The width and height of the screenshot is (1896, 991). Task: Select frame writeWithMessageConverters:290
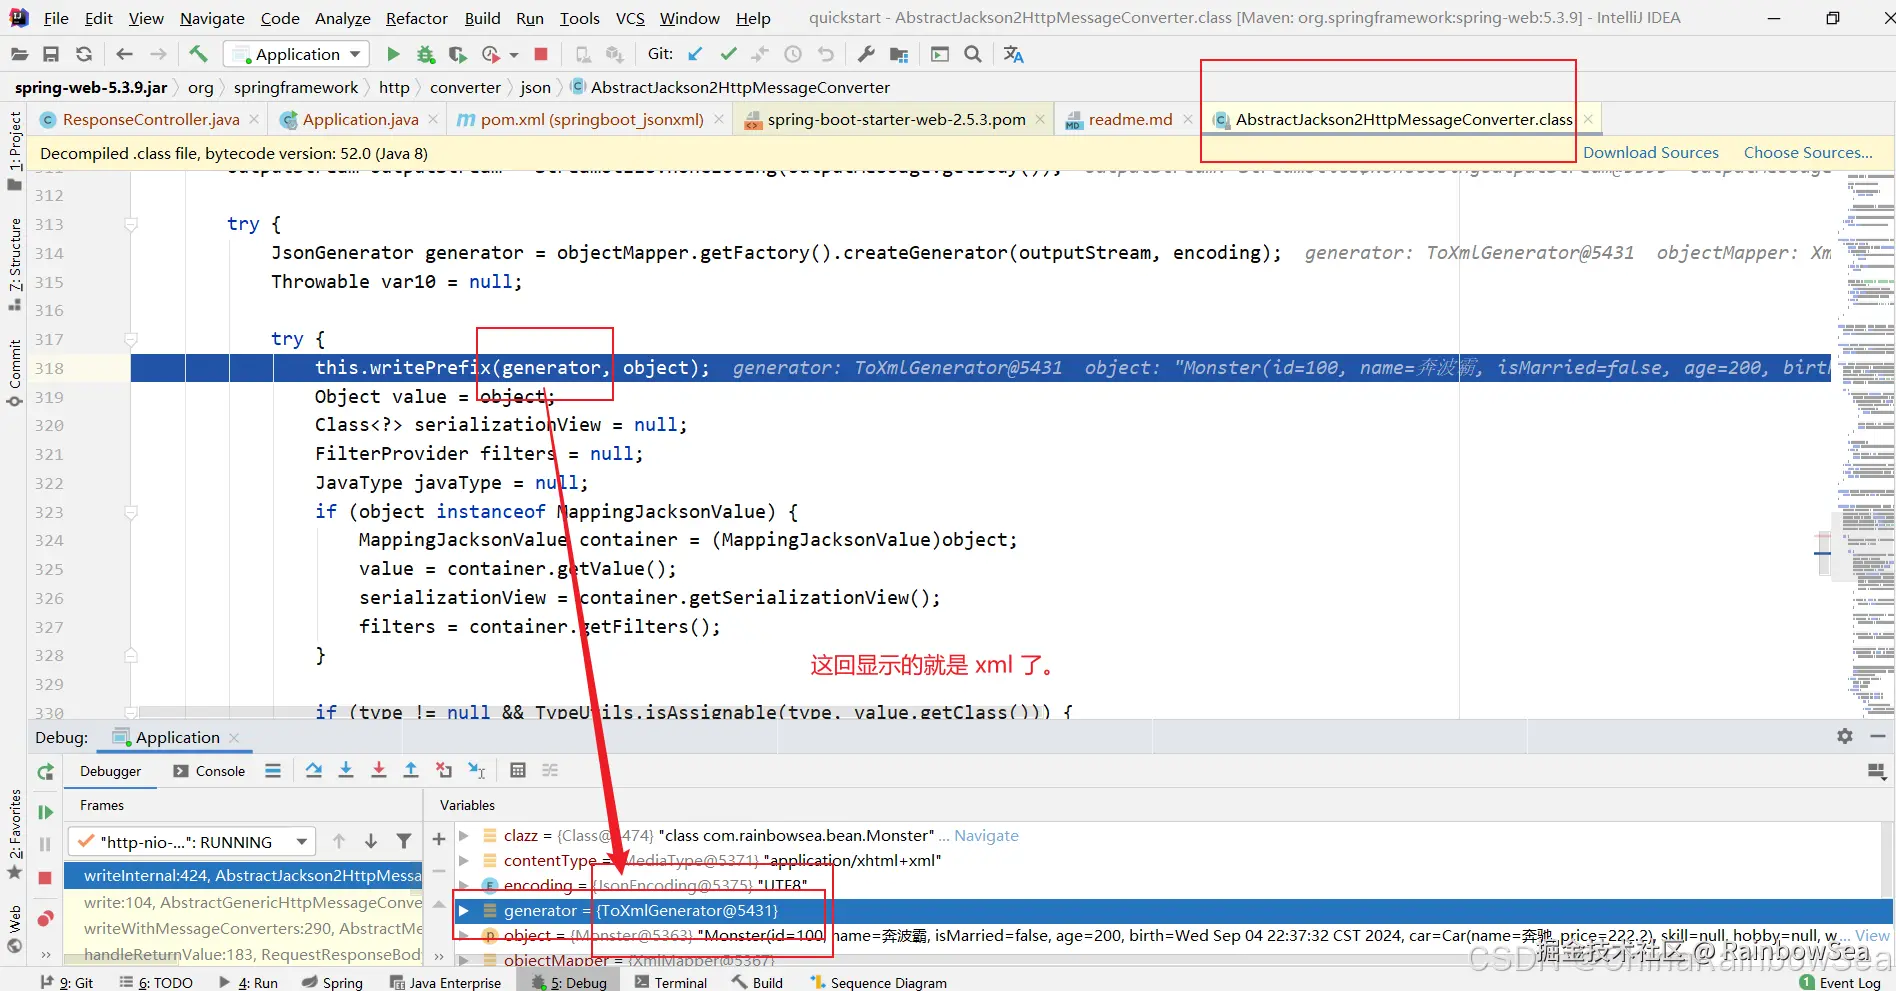[243, 928]
